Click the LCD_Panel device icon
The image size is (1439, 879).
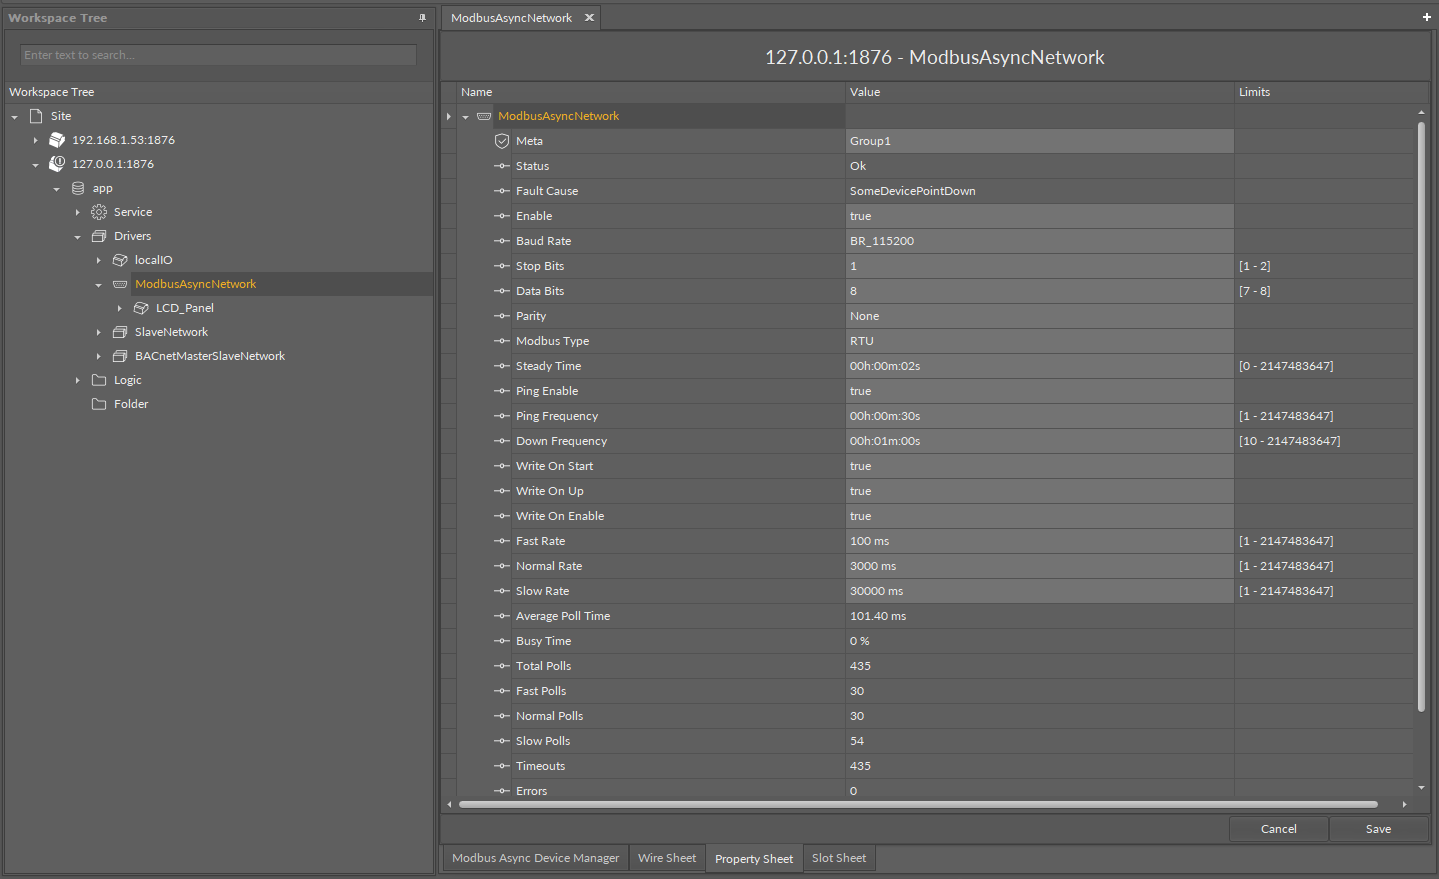[141, 308]
